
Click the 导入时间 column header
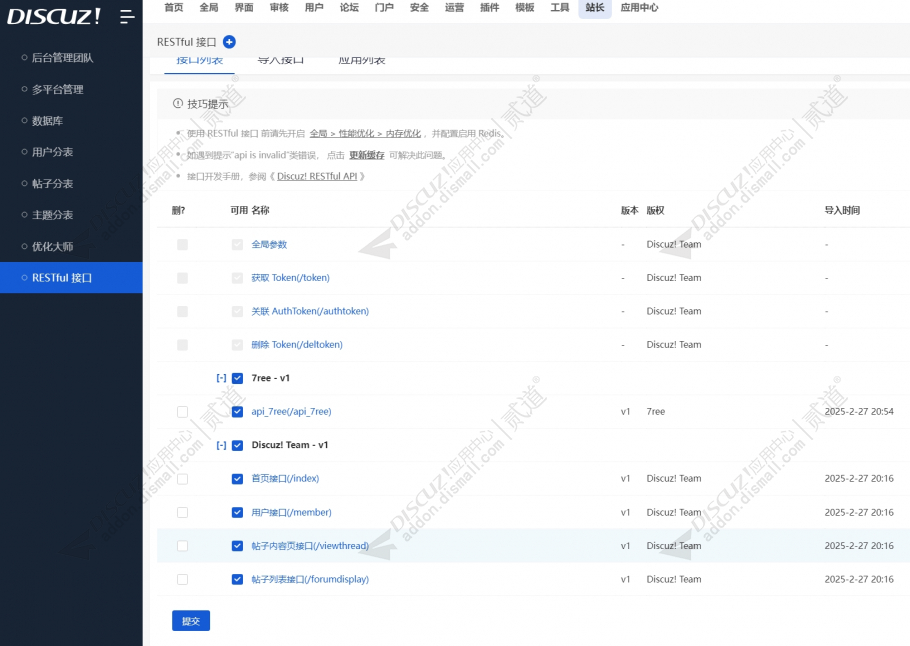pos(842,210)
